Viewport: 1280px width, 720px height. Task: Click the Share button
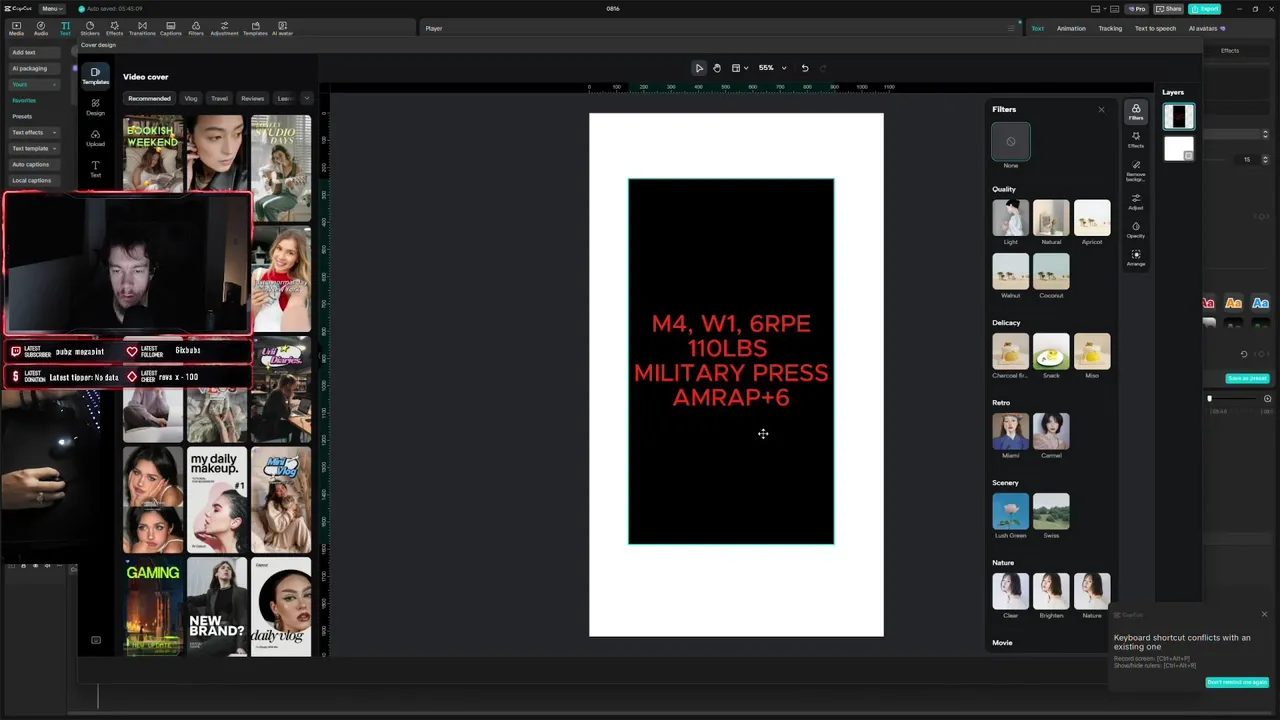[x=1169, y=9]
